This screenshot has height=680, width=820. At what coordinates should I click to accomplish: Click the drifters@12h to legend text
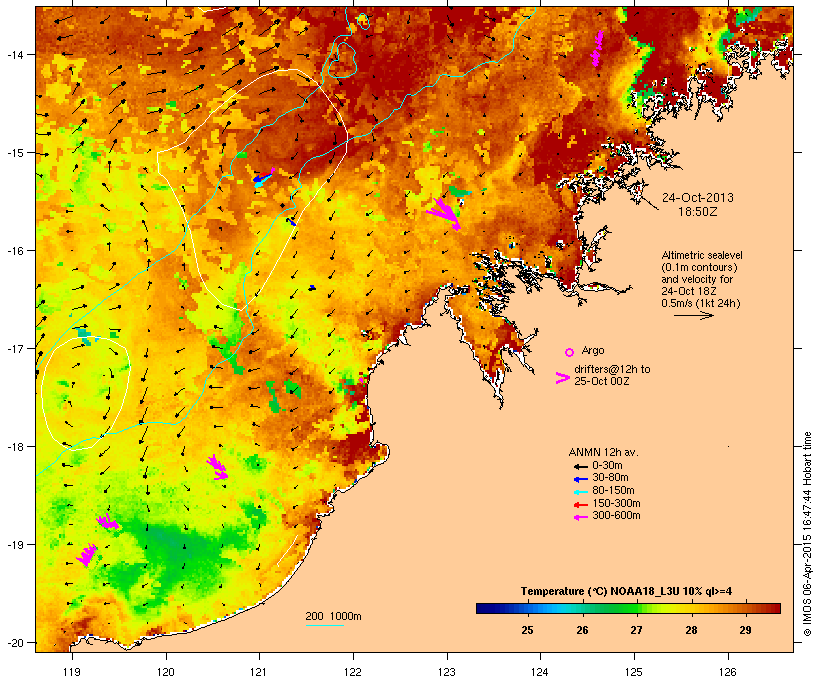pos(612,369)
